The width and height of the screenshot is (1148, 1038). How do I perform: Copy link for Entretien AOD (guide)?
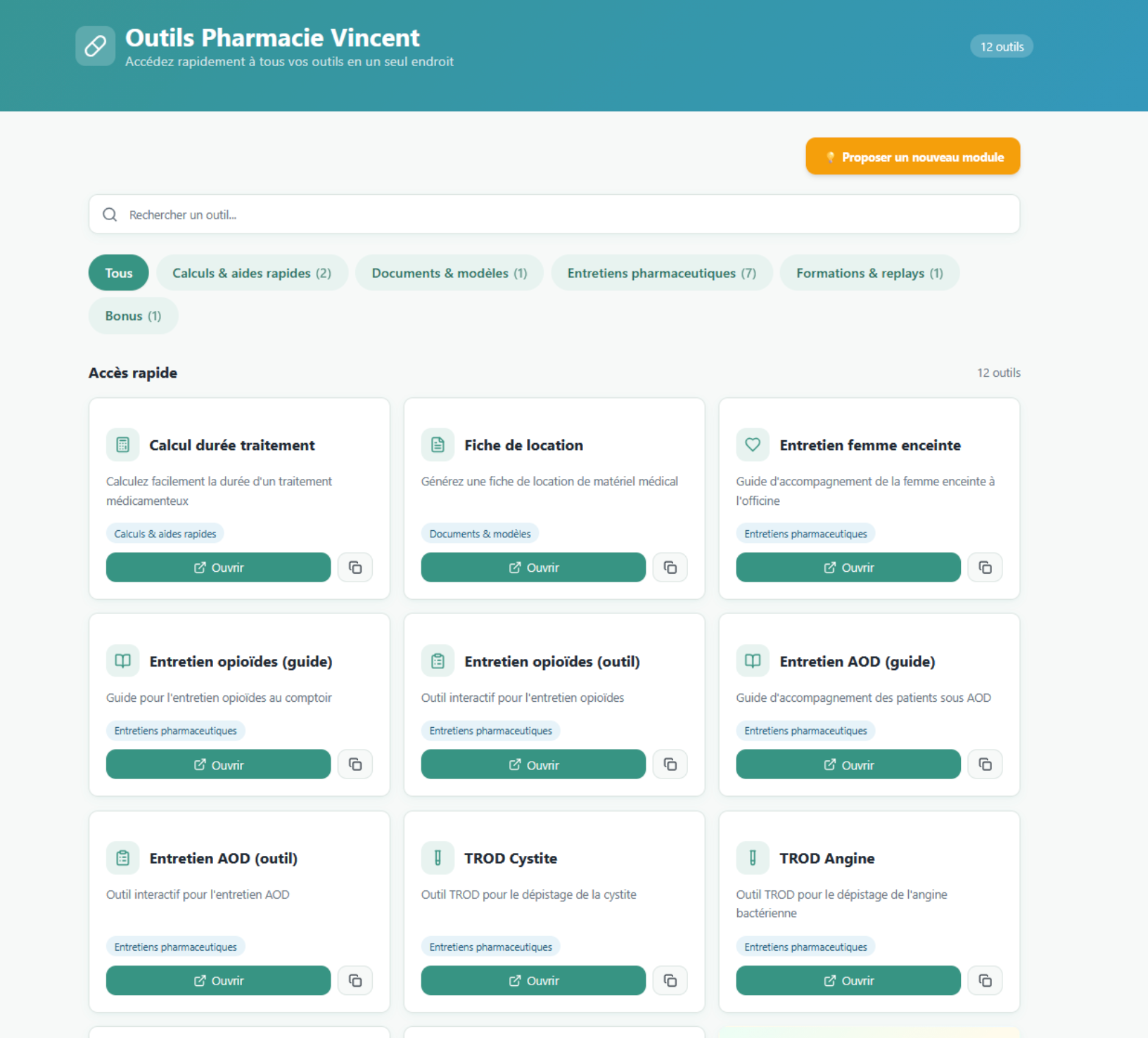click(x=985, y=764)
